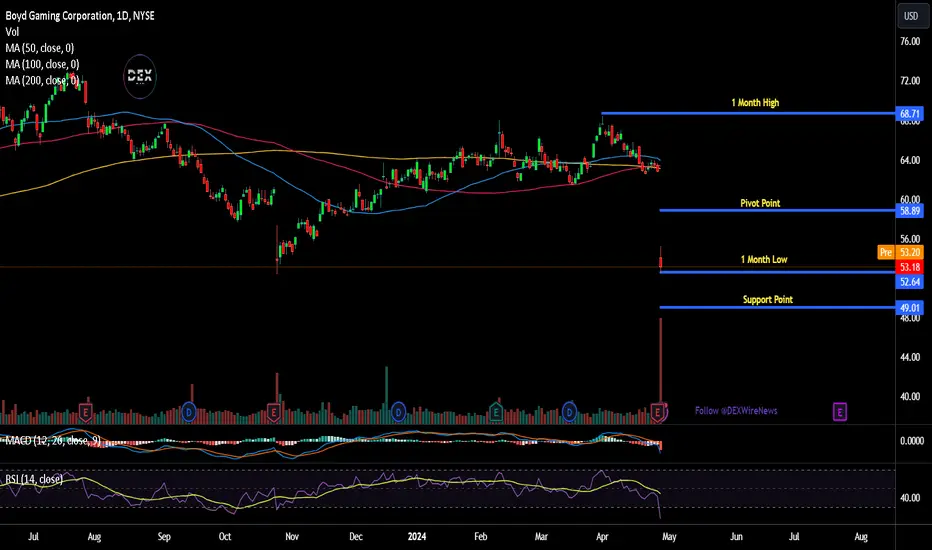Click the 2024 label on the time axis
932x550 pixels.
pos(417,536)
